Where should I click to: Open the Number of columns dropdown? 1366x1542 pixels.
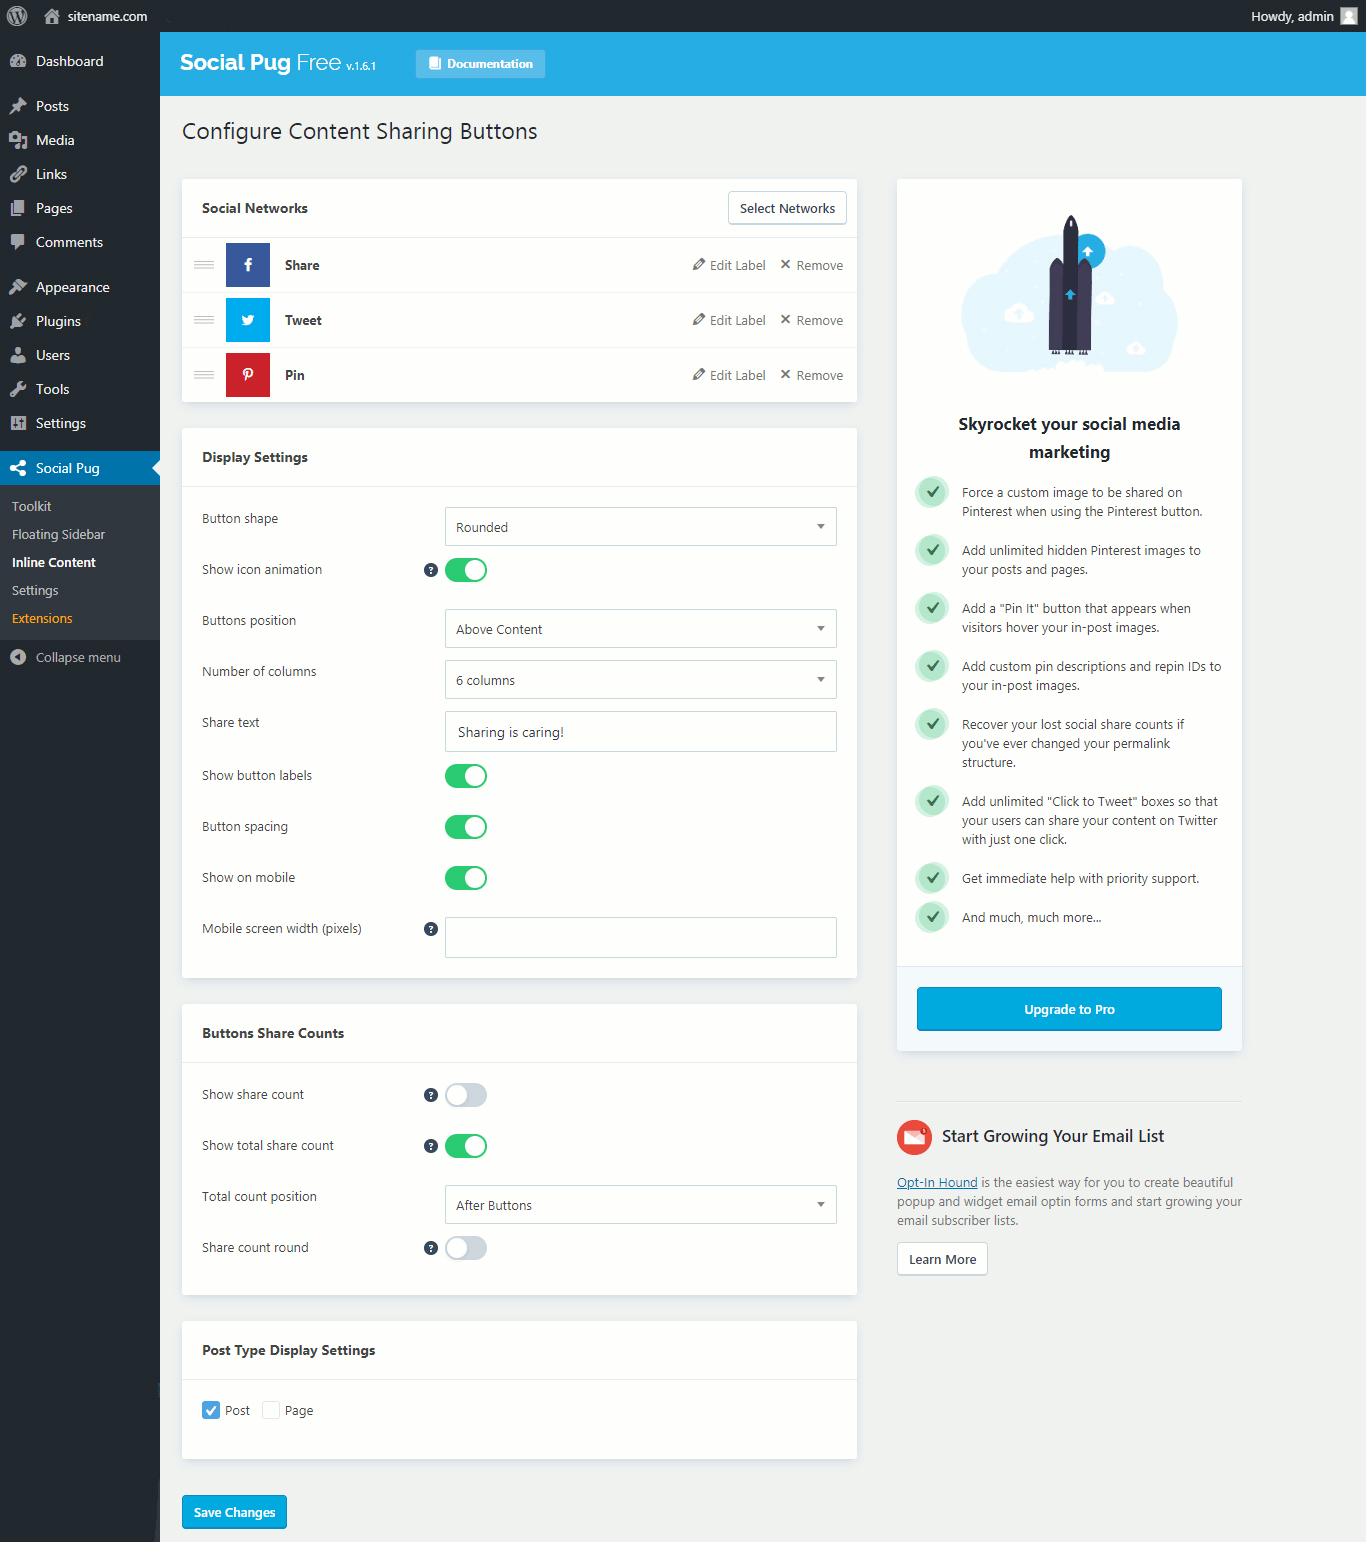[x=641, y=680]
